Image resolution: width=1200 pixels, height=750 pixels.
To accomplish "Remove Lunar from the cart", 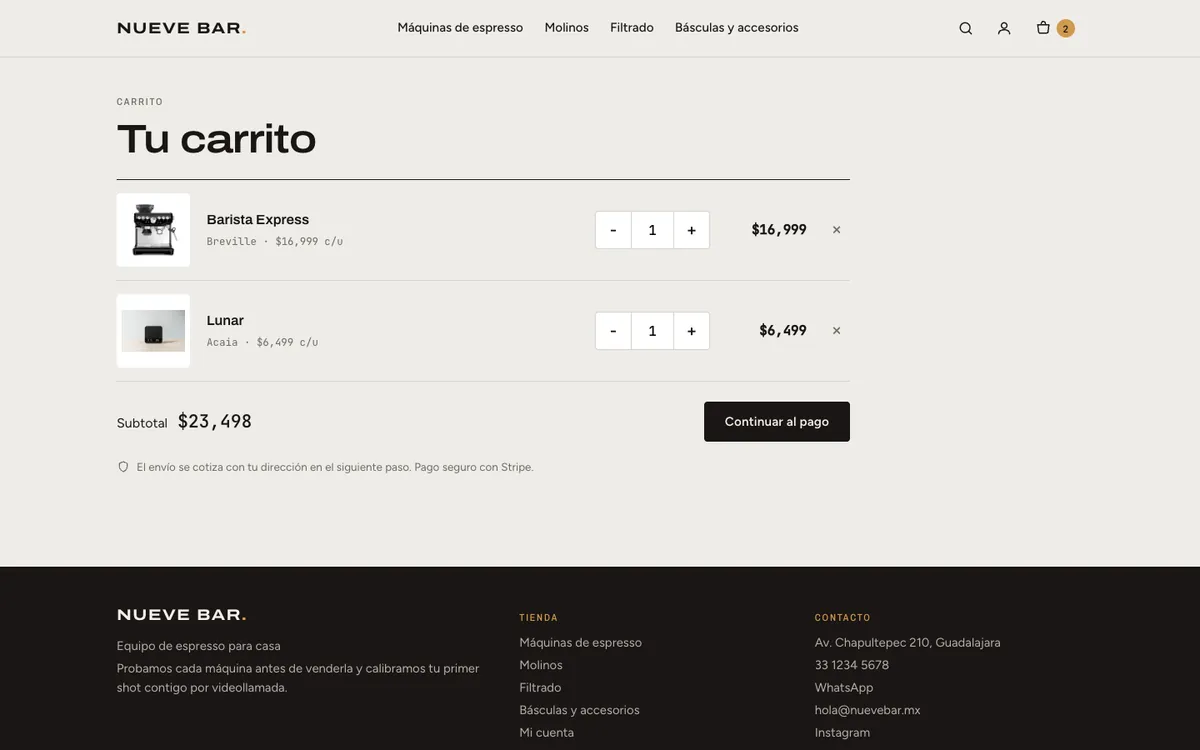I will (837, 331).
